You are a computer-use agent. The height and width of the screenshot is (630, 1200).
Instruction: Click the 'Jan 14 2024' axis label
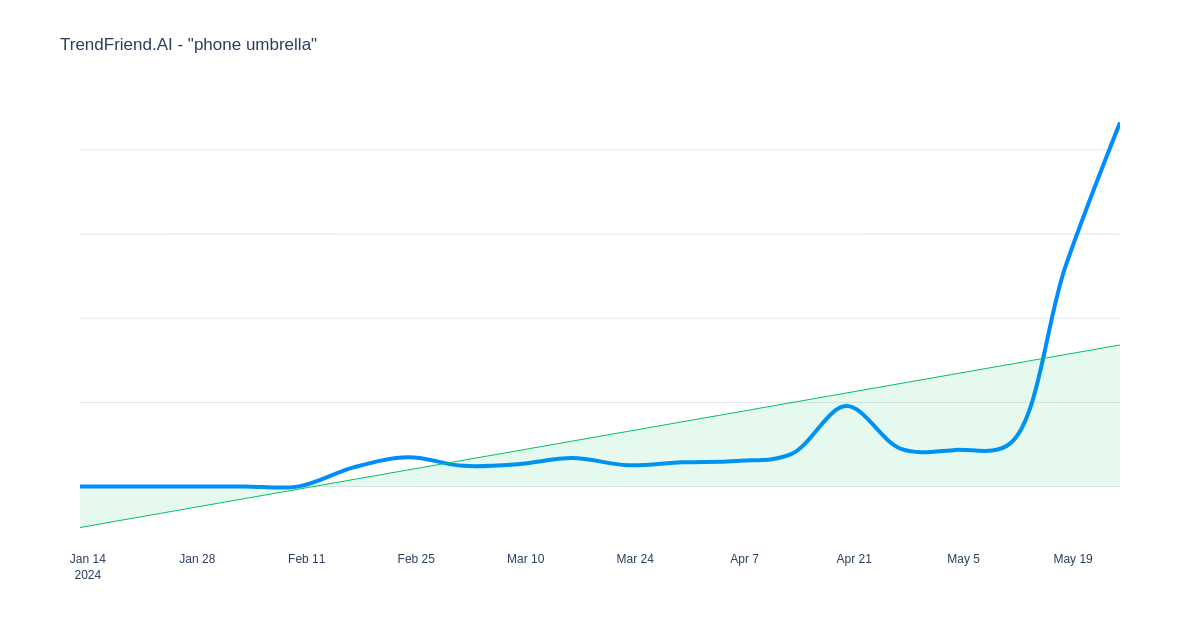[88, 567]
